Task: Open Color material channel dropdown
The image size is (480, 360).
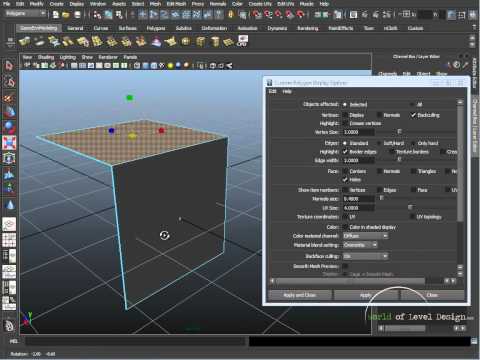Action: coord(366,236)
